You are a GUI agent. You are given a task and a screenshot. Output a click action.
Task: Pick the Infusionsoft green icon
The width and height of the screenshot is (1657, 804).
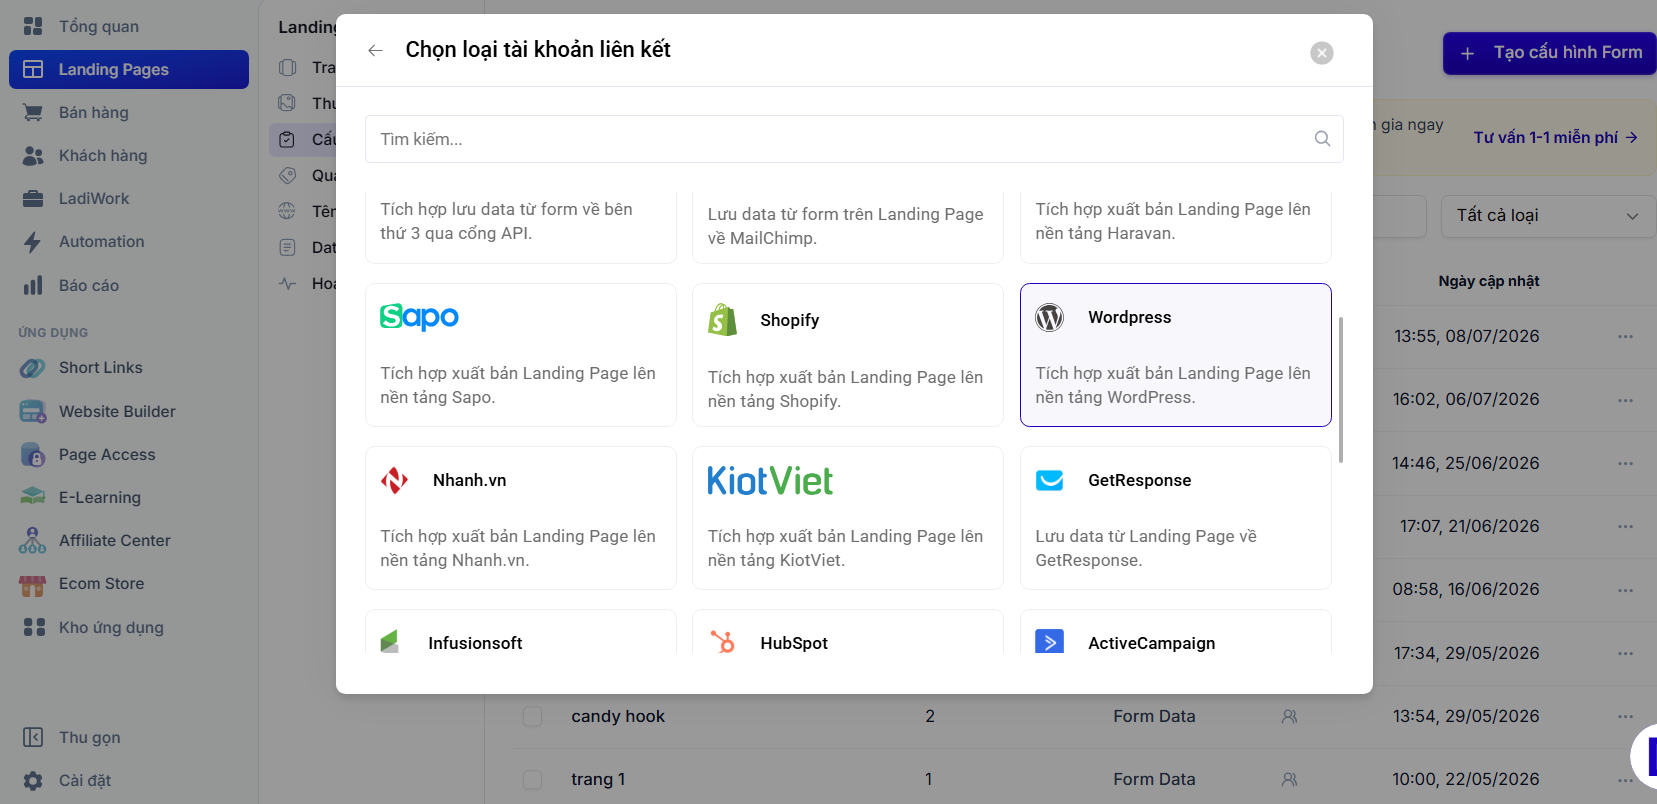coord(390,642)
